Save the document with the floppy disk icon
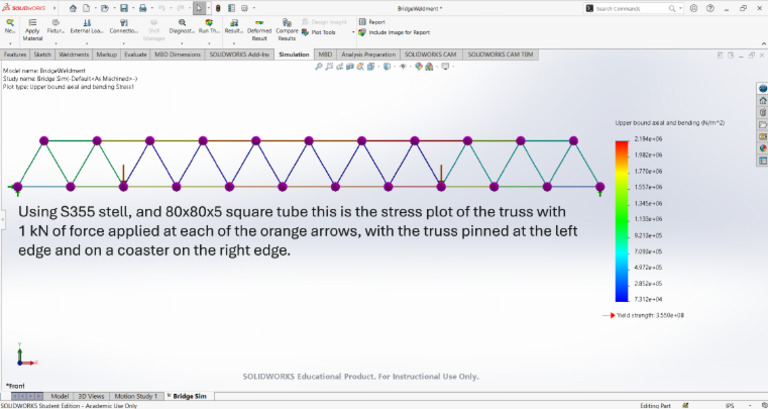 coord(124,8)
